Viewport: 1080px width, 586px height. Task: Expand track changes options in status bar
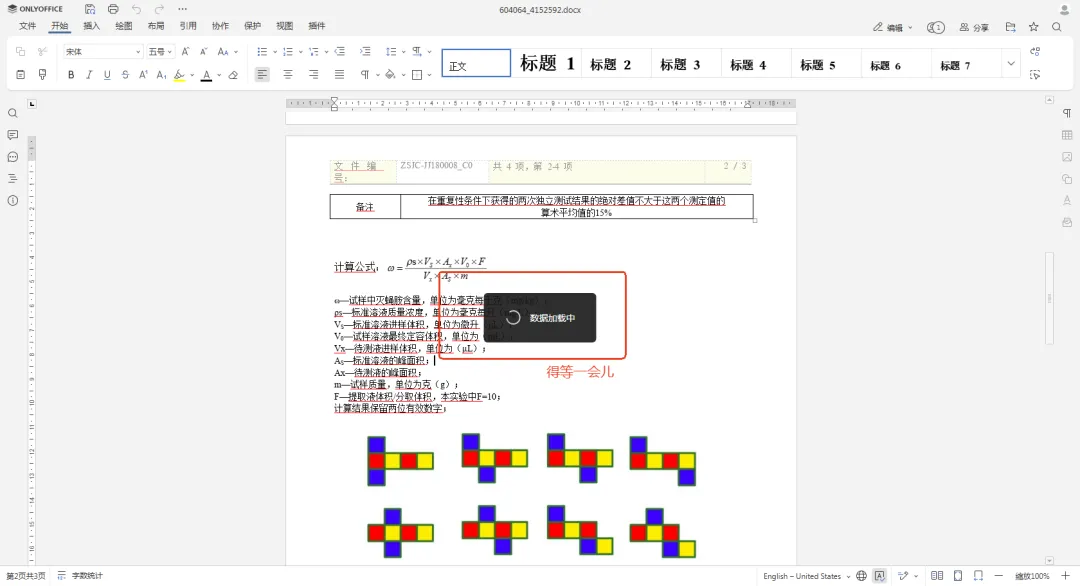pos(916,576)
